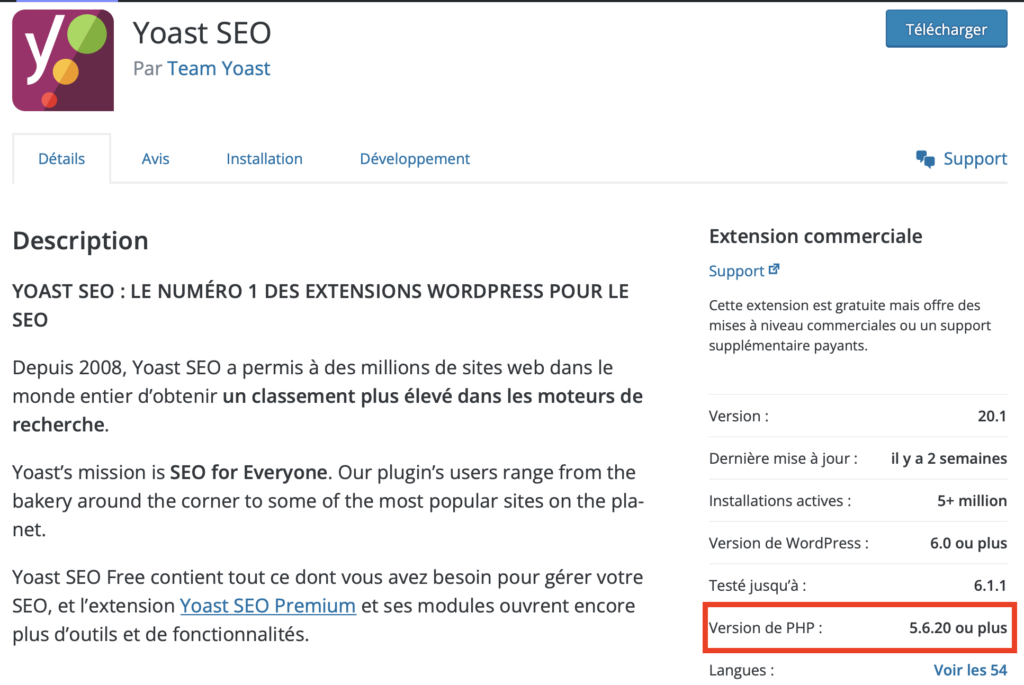Click the 'YOAST SEO : LE NUMÉRO 1' subheading

pos(320,305)
